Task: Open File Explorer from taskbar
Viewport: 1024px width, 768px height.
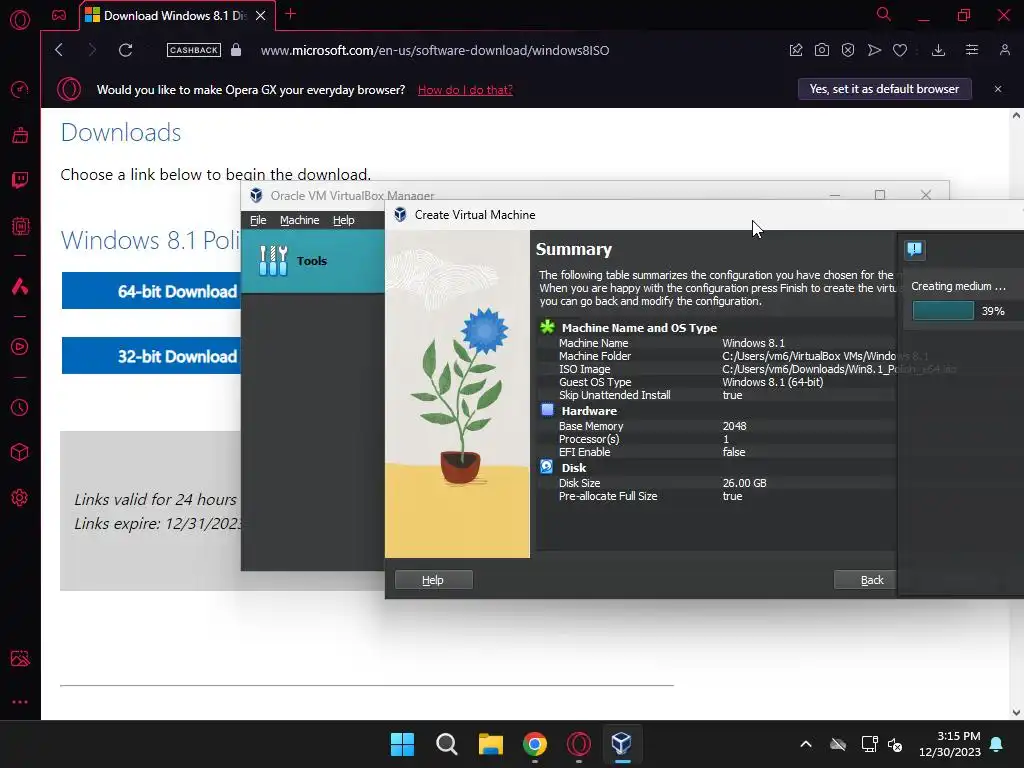Action: pos(490,744)
